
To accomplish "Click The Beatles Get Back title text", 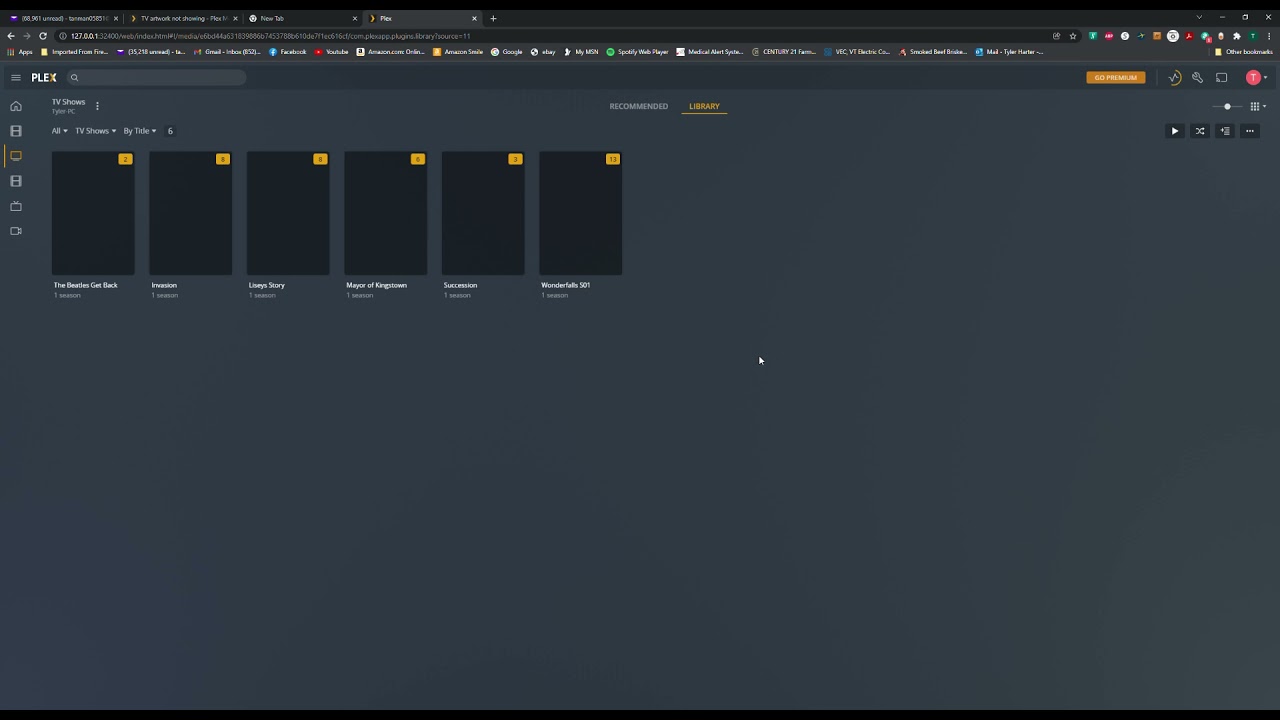I will 85,285.
